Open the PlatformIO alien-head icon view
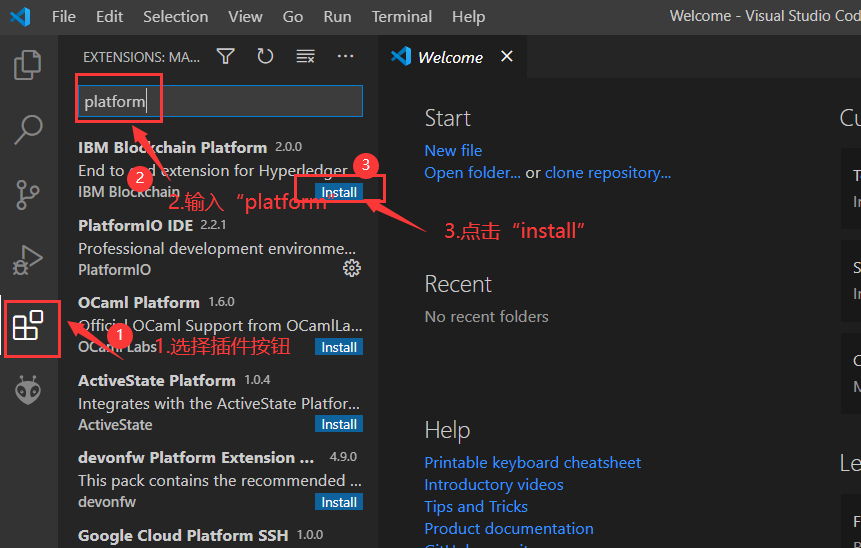The image size is (861, 548). point(27,390)
